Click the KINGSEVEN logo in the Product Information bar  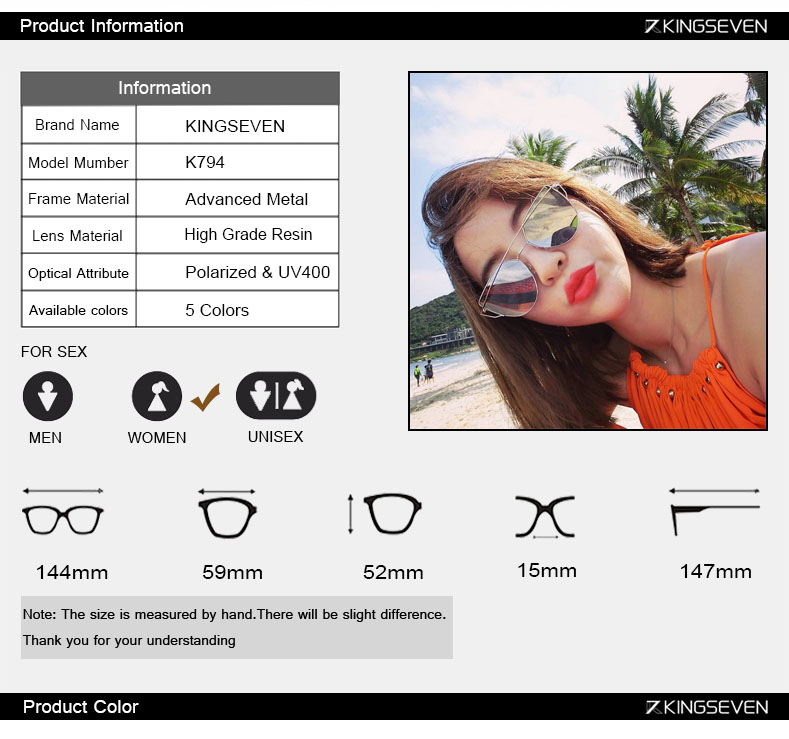706,26
